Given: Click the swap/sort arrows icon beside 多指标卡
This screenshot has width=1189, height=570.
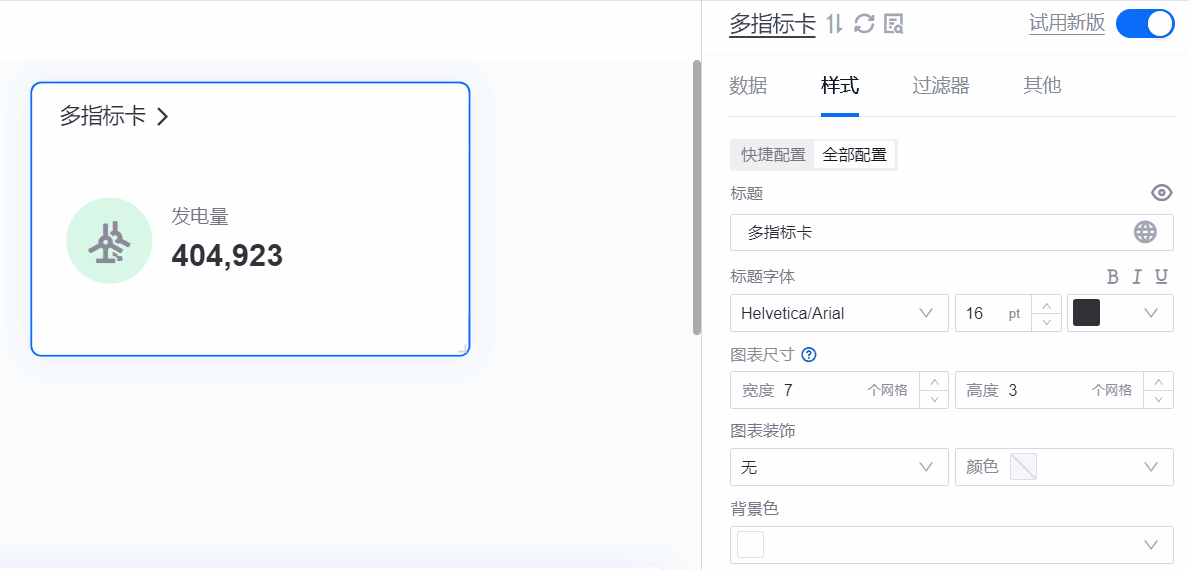Looking at the screenshot, I should tap(836, 24).
